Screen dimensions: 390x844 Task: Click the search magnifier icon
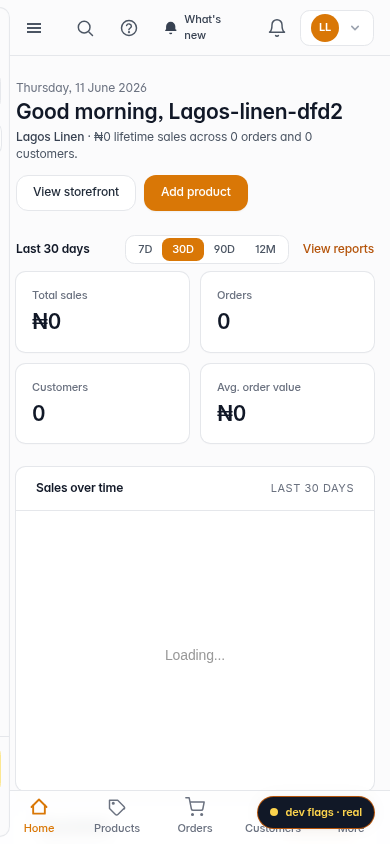point(85,28)
